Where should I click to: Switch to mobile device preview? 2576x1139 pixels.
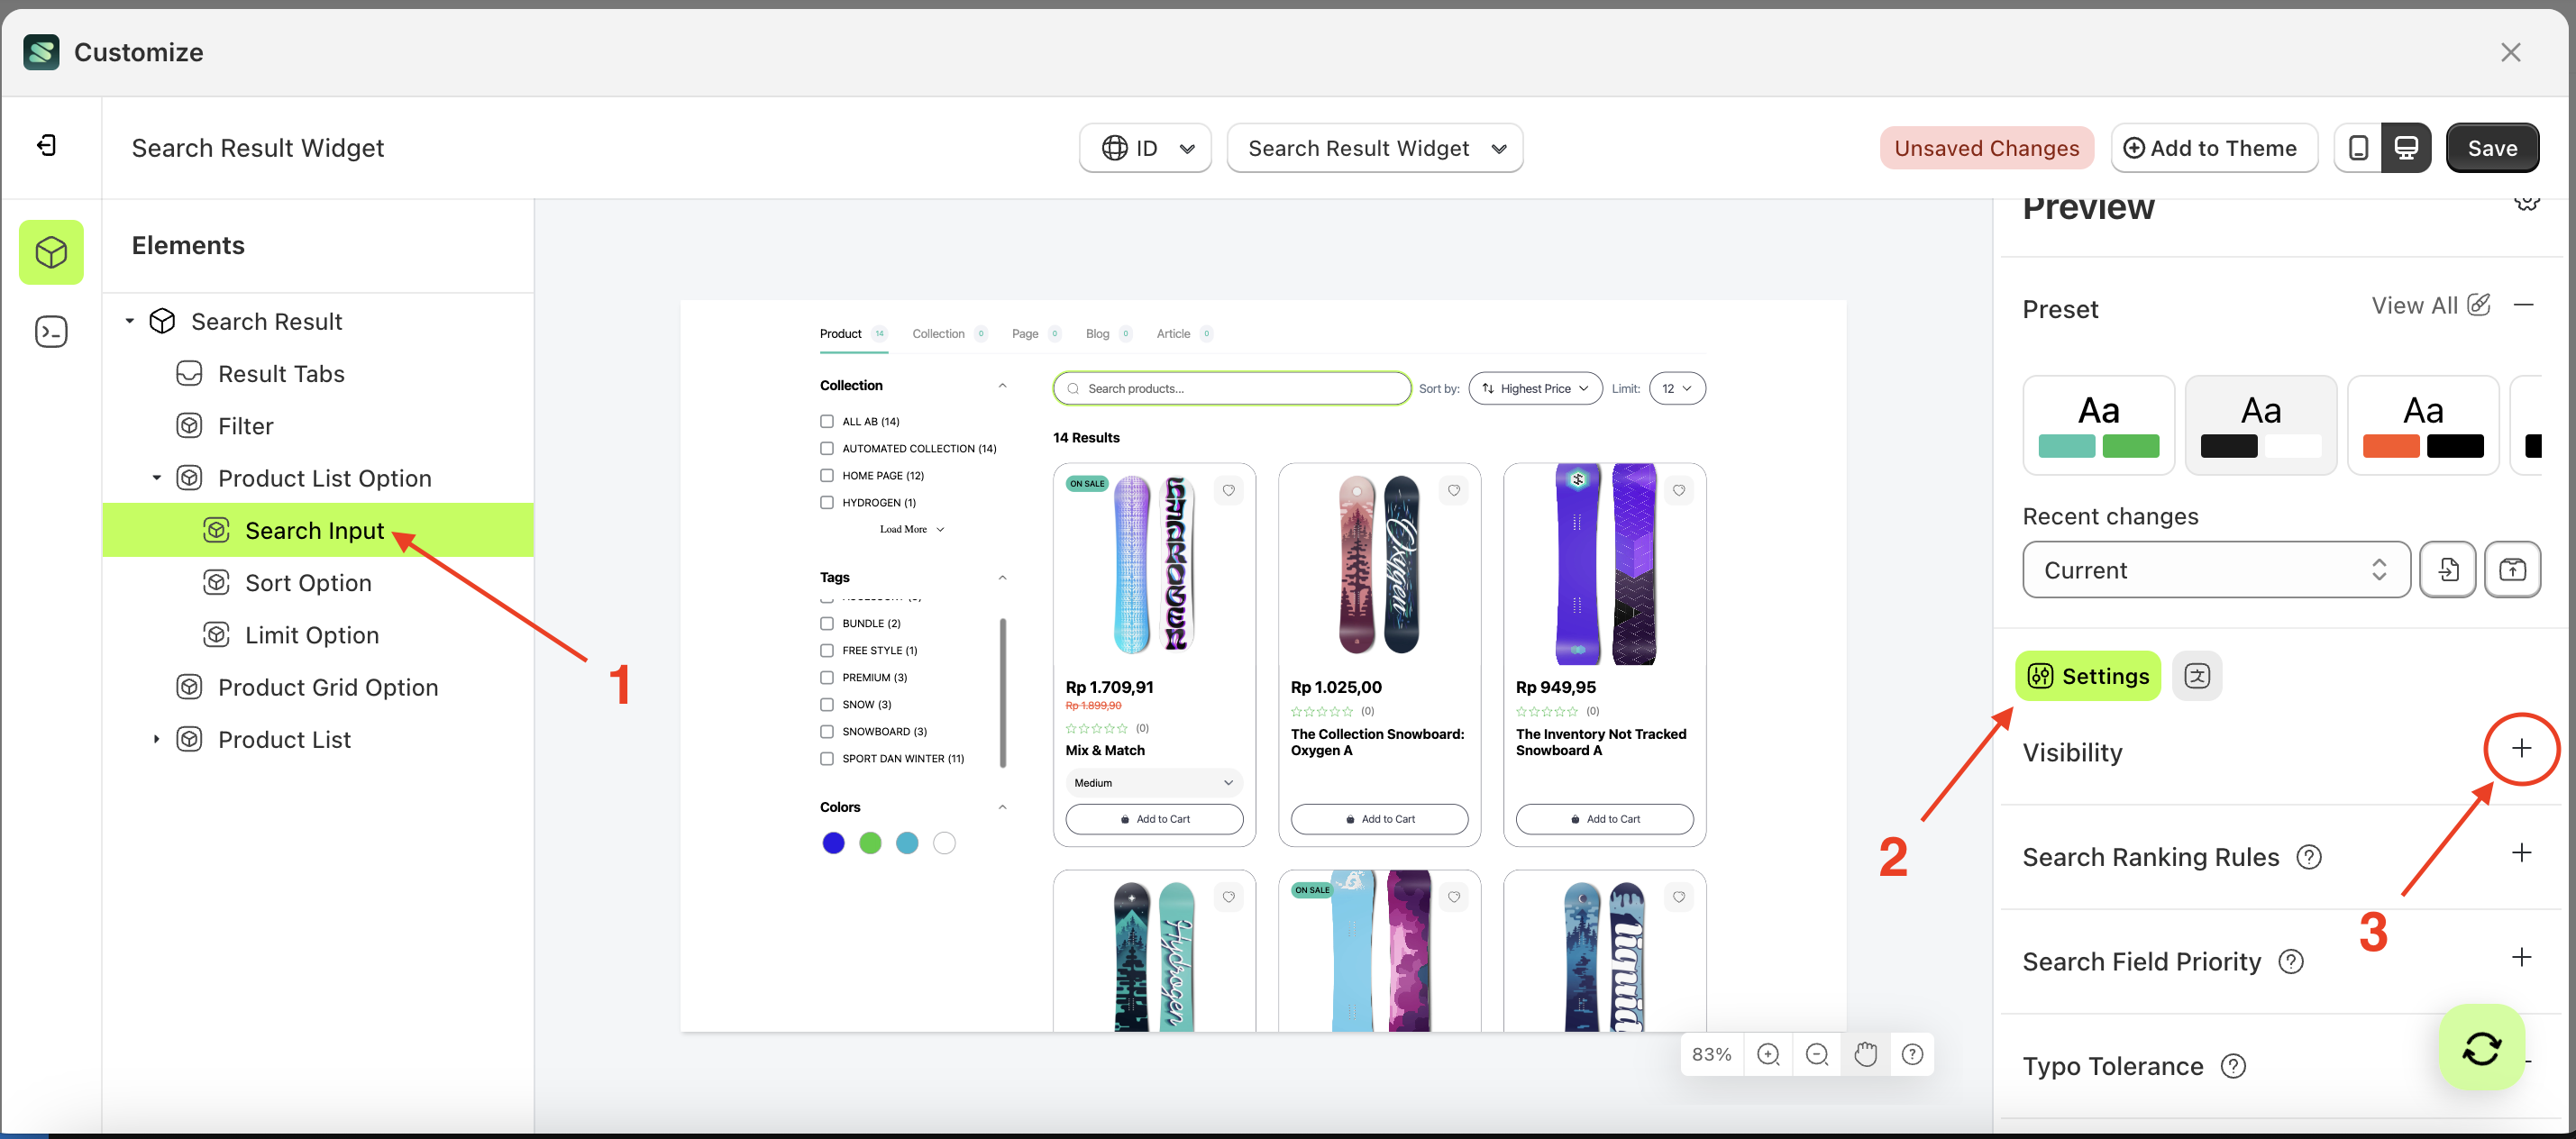point(2357,148)
